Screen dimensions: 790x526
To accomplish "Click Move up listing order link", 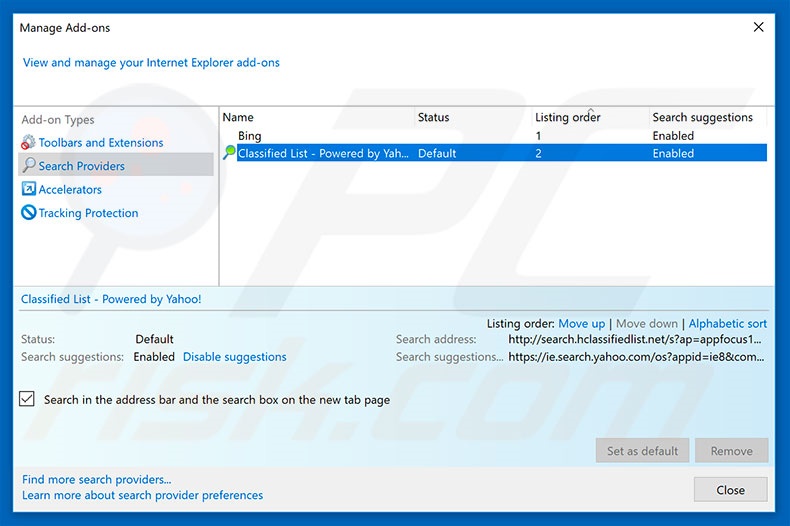I will coord(581,324).
